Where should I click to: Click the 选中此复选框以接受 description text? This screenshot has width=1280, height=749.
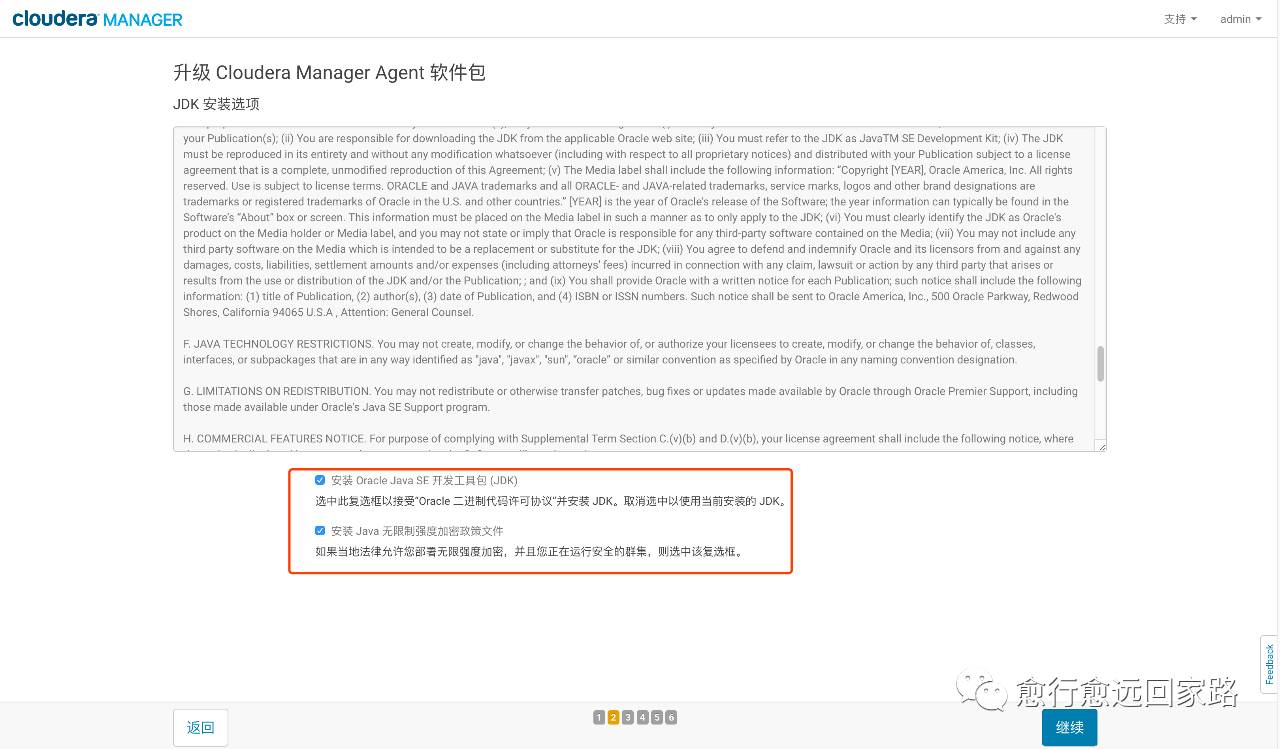(551, 501)
